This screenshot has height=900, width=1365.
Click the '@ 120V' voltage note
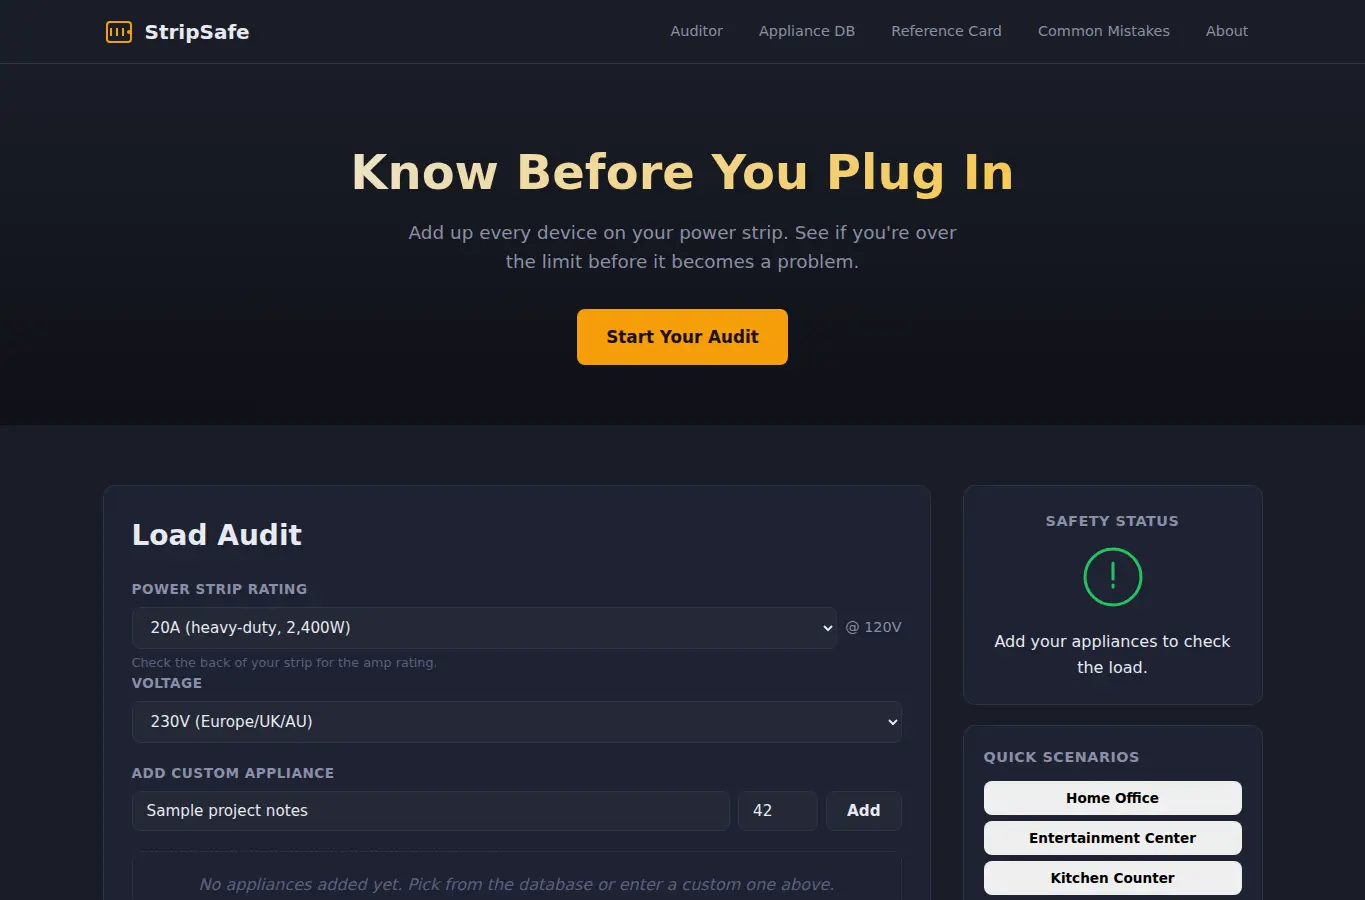[874, 627]
